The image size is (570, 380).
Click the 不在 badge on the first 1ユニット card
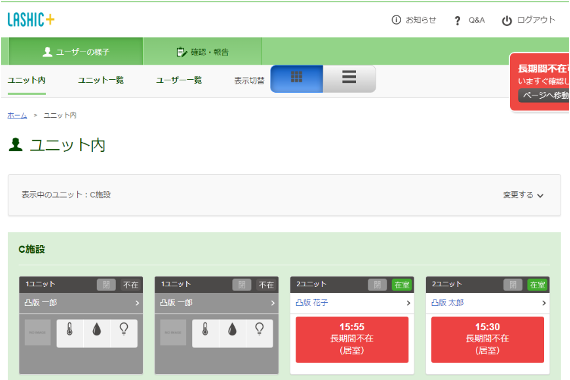coord(131,285)
